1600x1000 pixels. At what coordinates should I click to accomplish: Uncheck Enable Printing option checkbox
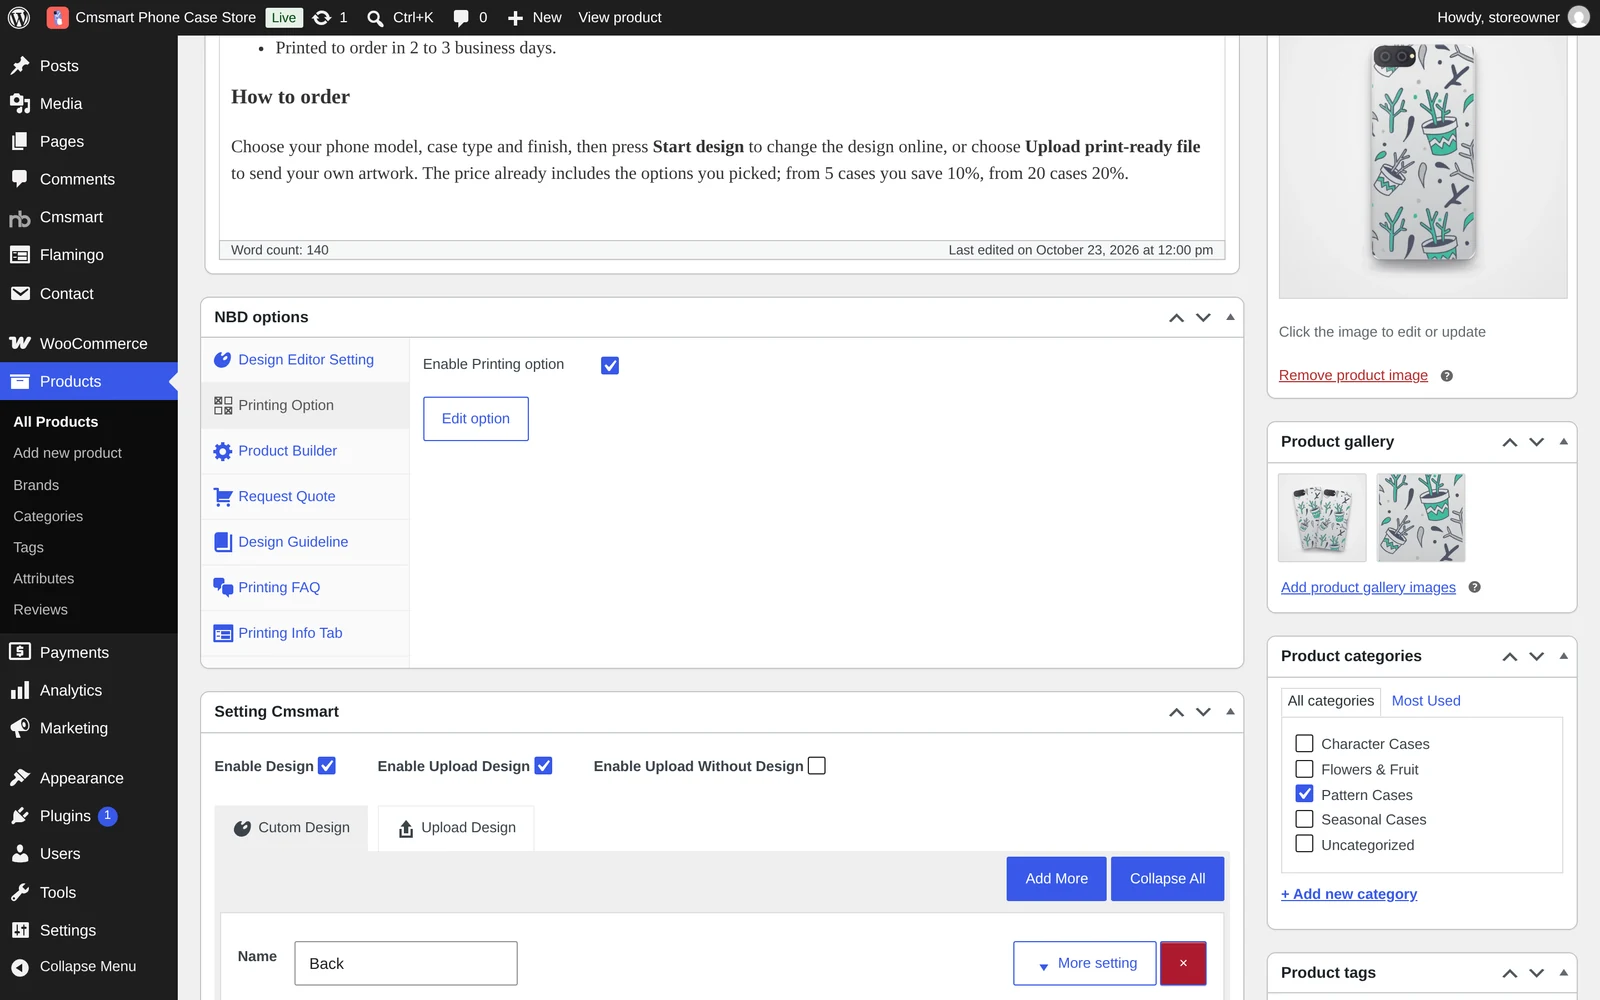coord(610,366)
